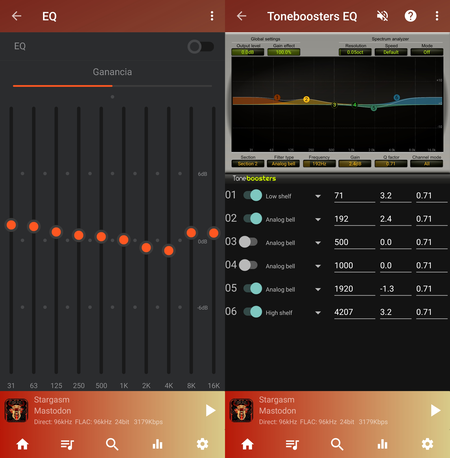Tap the muted speaker icon in Toneboosters header
450x458 pixels.
[382, 16]
